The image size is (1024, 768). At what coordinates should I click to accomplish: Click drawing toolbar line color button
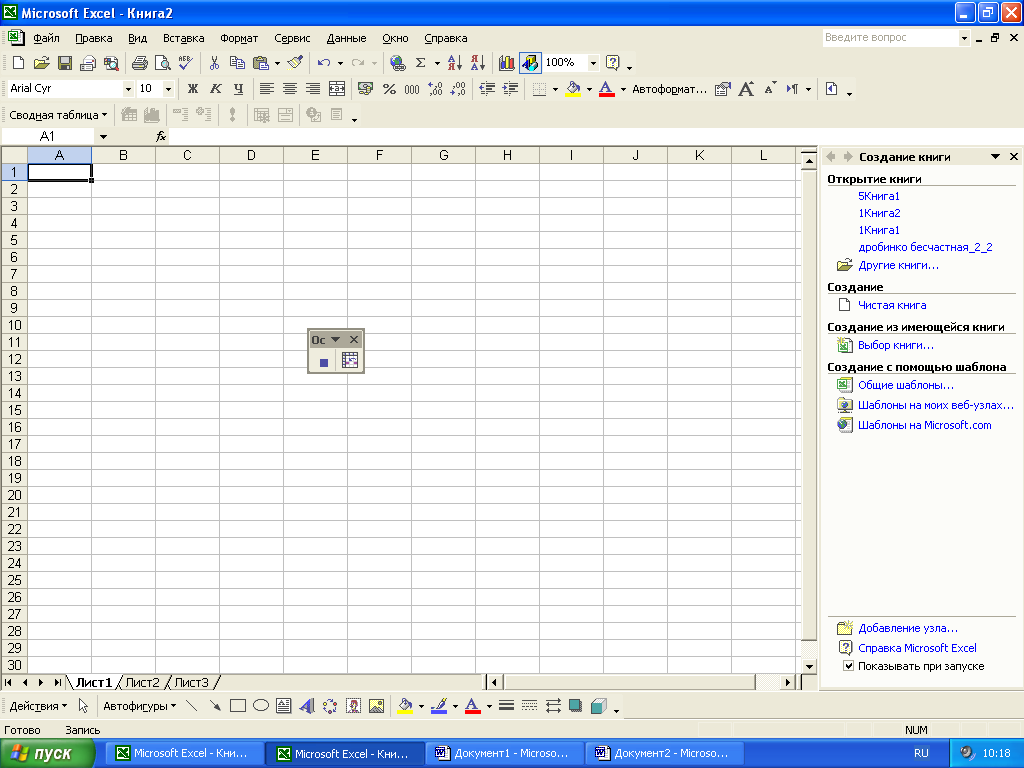439,706
